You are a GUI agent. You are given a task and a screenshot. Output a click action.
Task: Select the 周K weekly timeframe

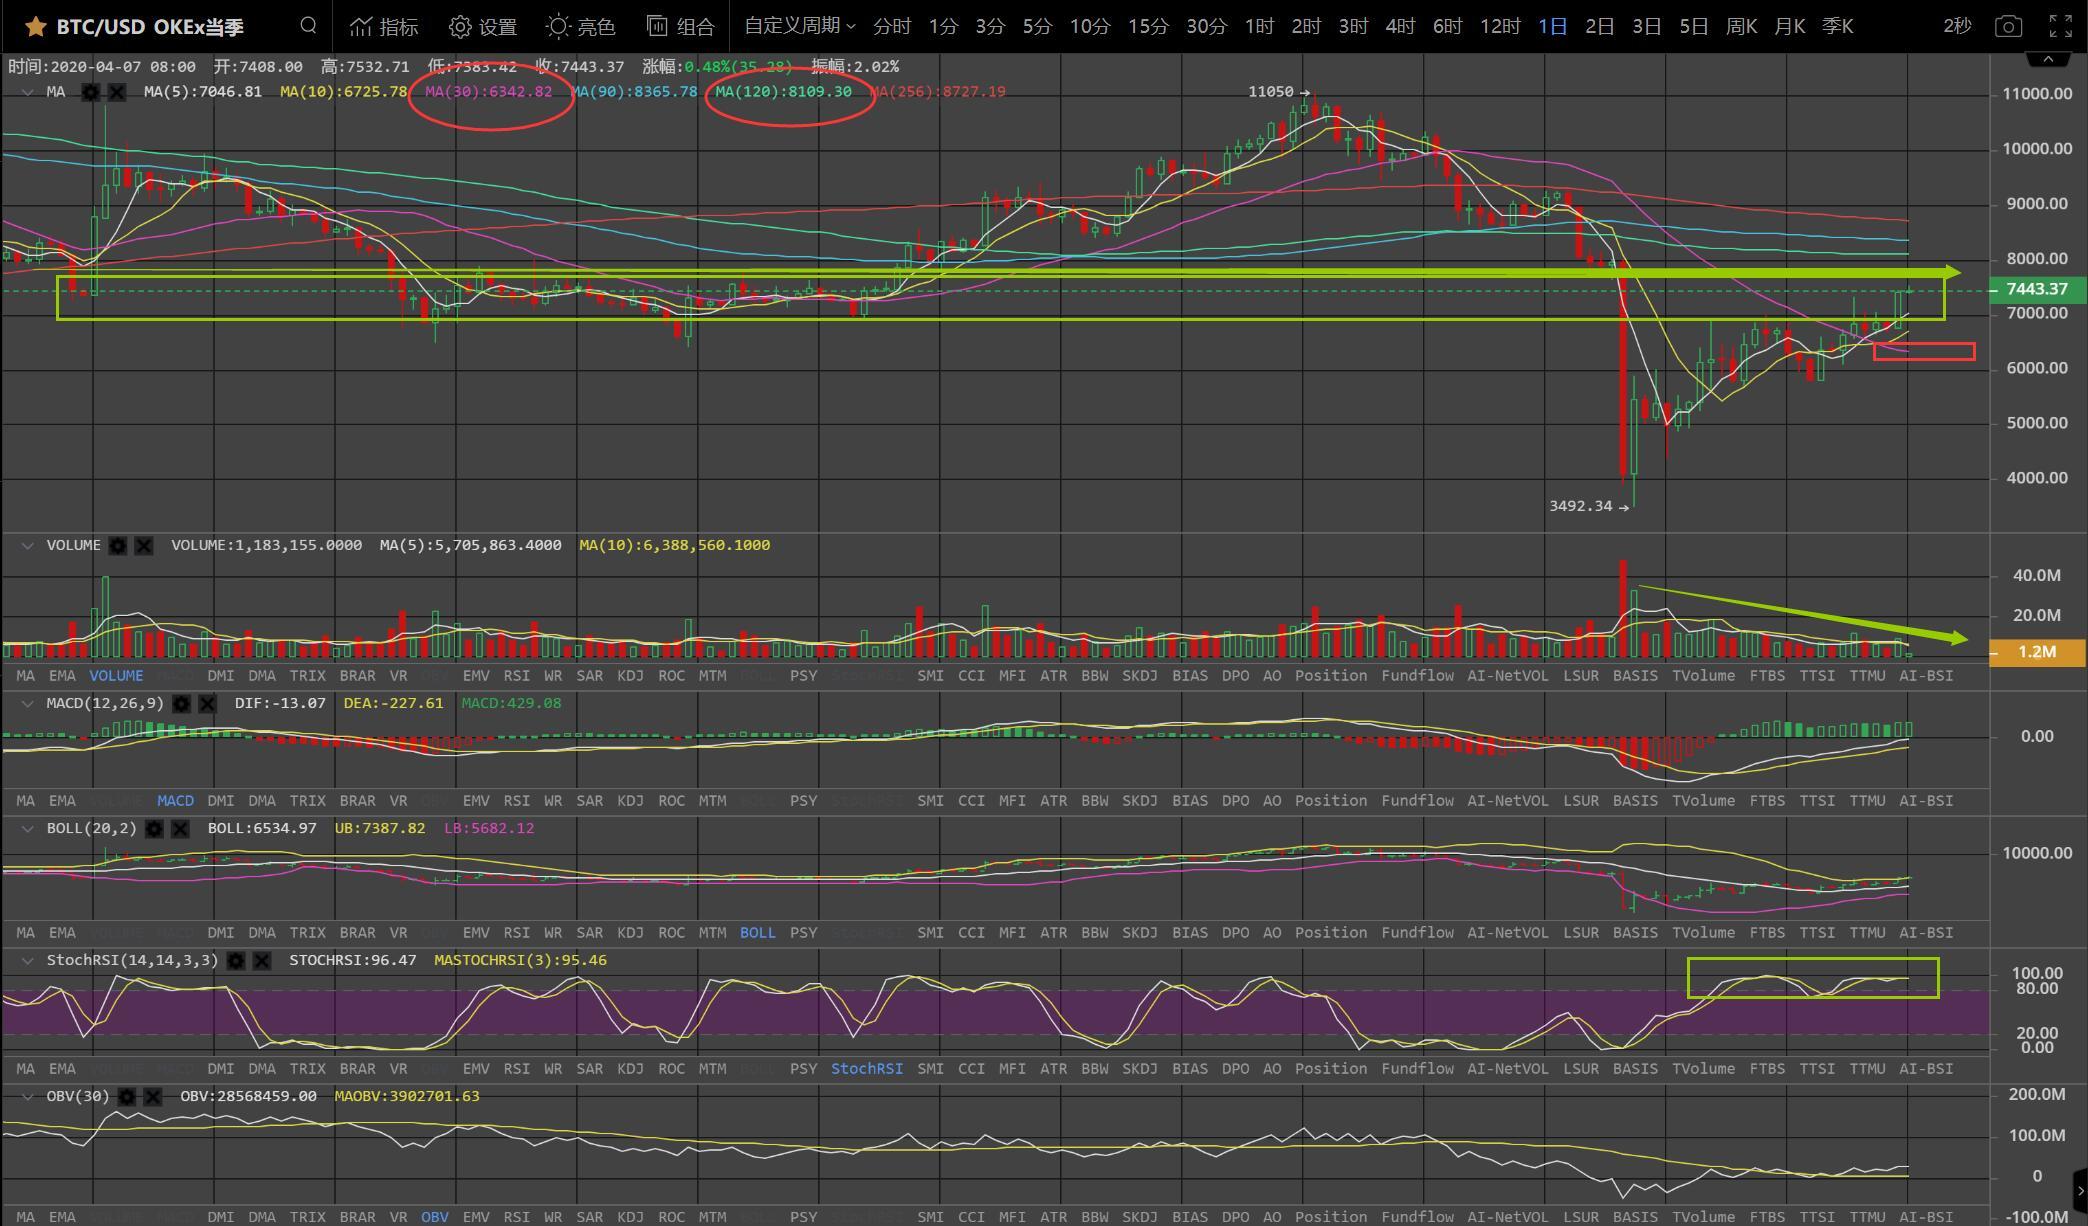click(1741, 27)
